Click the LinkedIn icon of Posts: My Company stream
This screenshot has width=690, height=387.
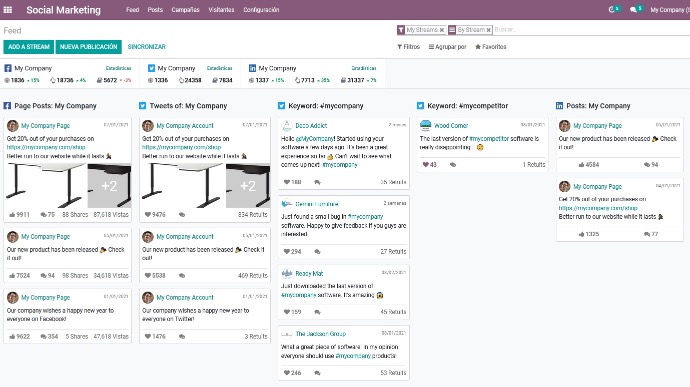pos(559,106)
